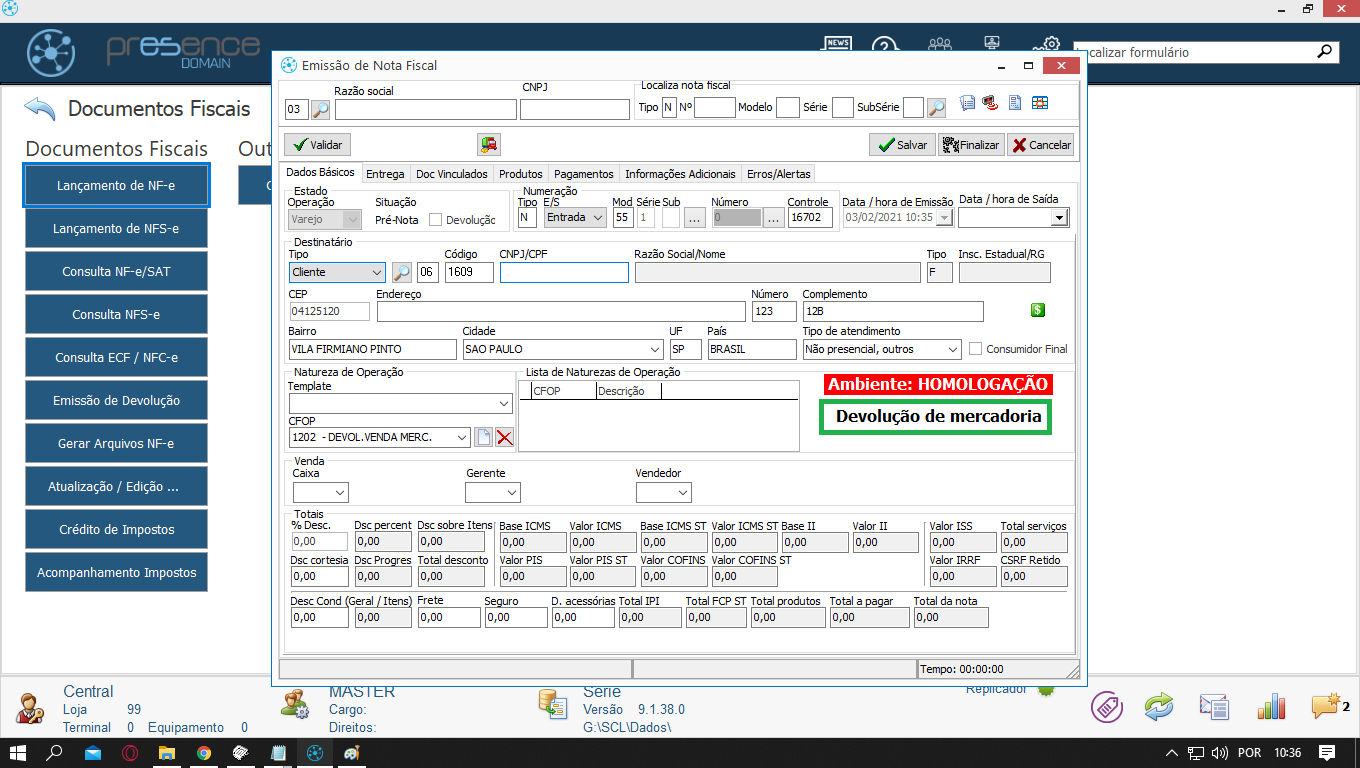Check the Consumidor Final box
The image size is (1360, 768).
pyautogui.click(x=976, y=349)
